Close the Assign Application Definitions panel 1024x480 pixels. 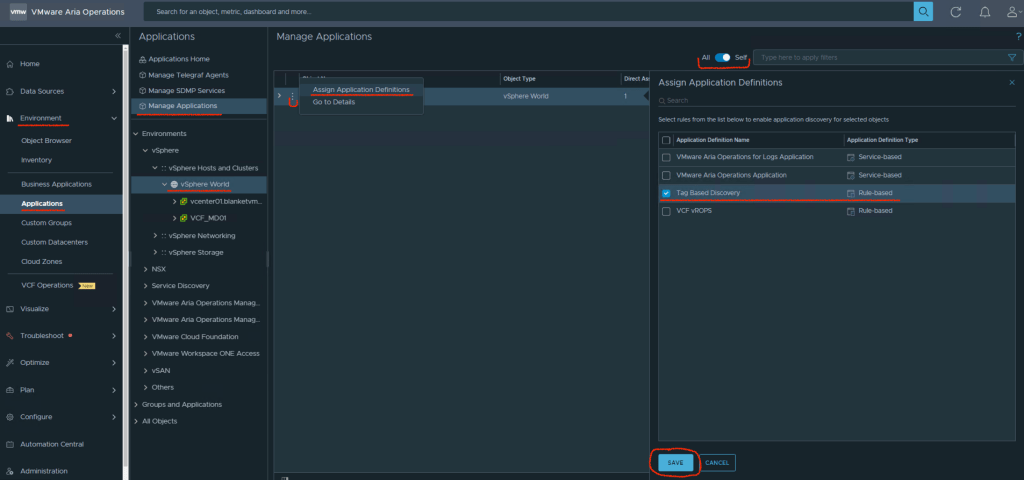tap(1012, 83)
